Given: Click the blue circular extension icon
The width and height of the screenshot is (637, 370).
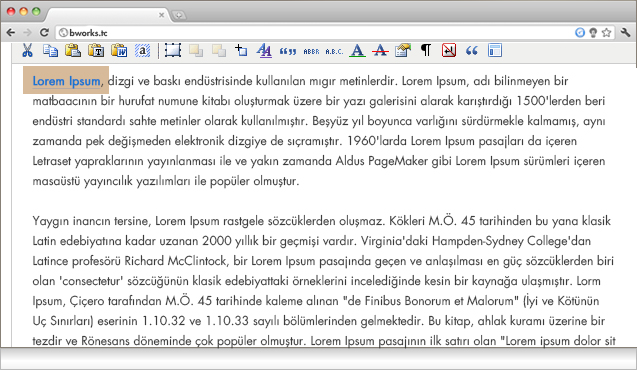Looking at the screenshot, I should [x=580, y=32].
